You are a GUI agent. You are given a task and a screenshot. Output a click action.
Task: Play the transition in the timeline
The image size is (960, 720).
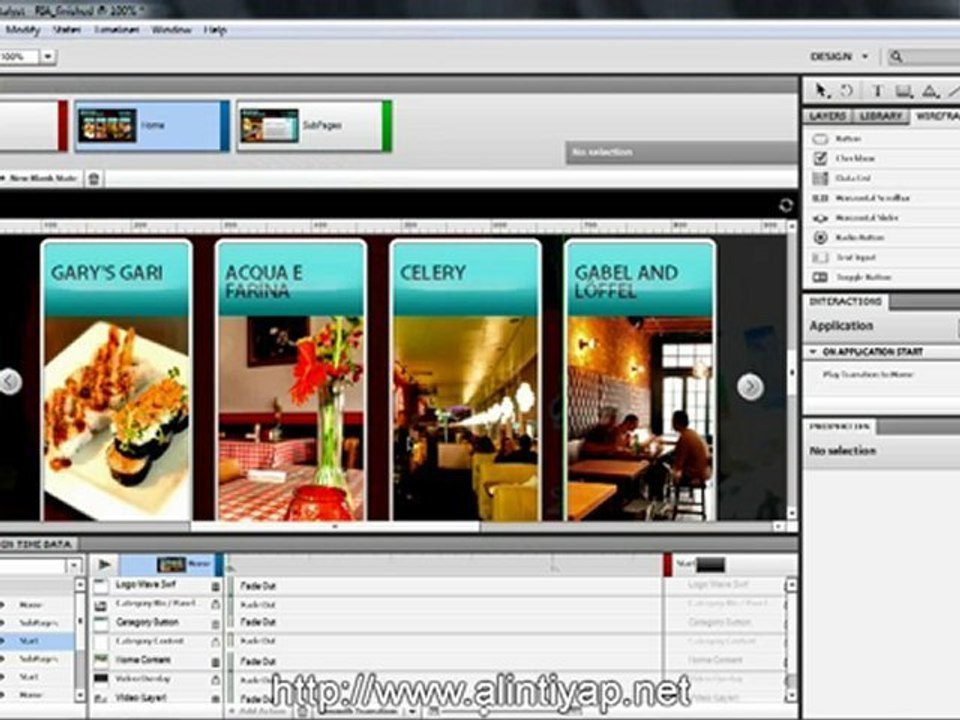pos(105,564)
